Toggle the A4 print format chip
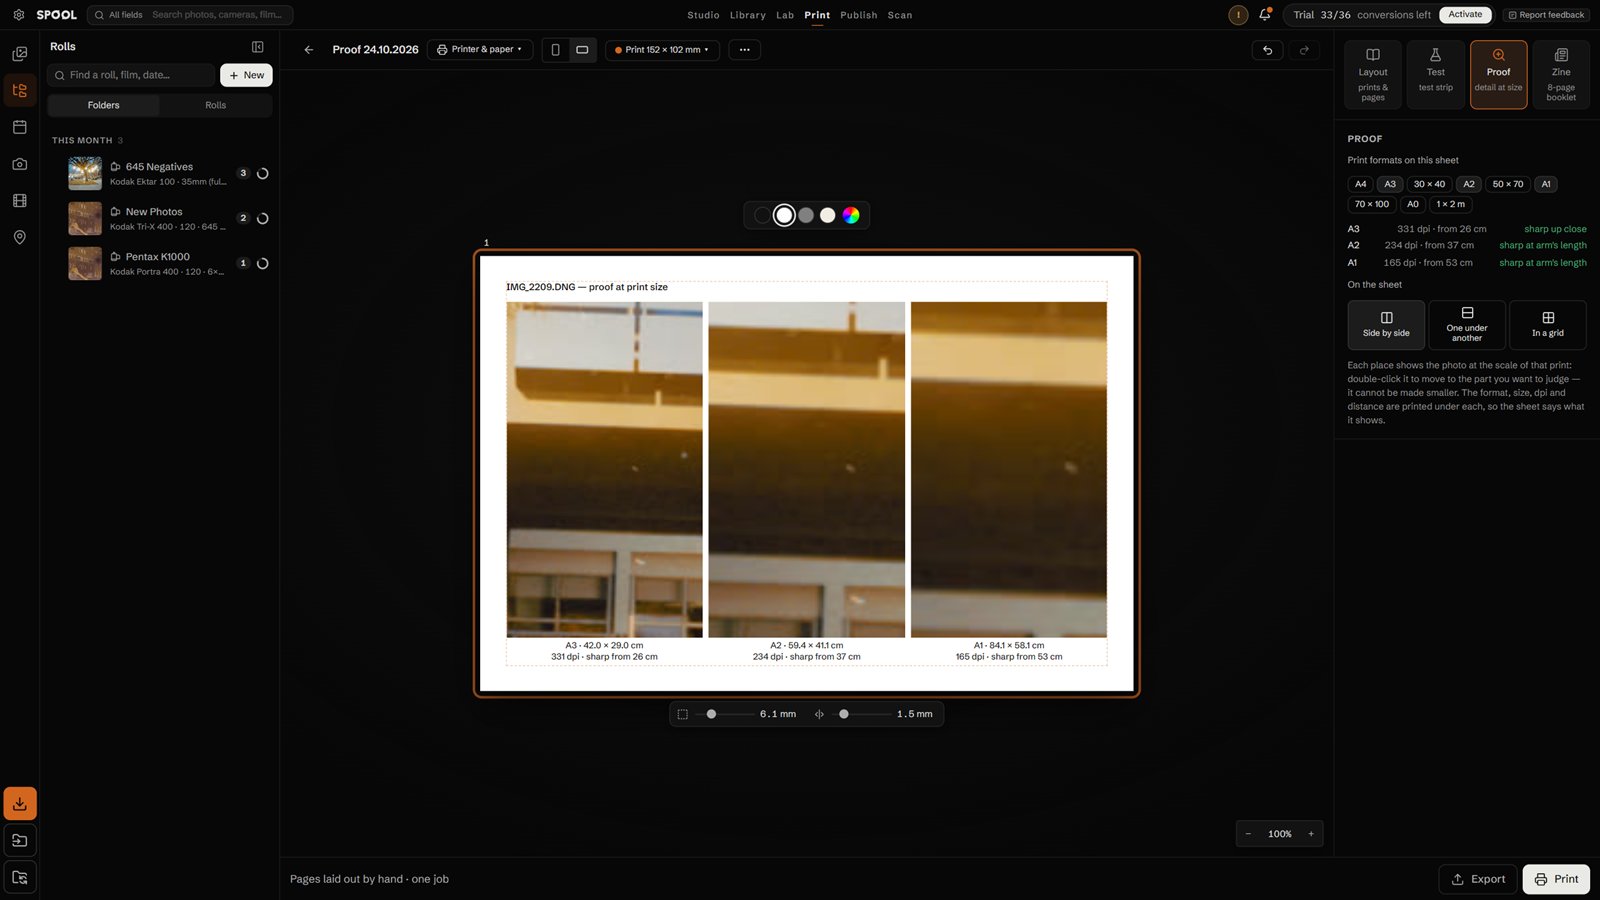 1360,184
